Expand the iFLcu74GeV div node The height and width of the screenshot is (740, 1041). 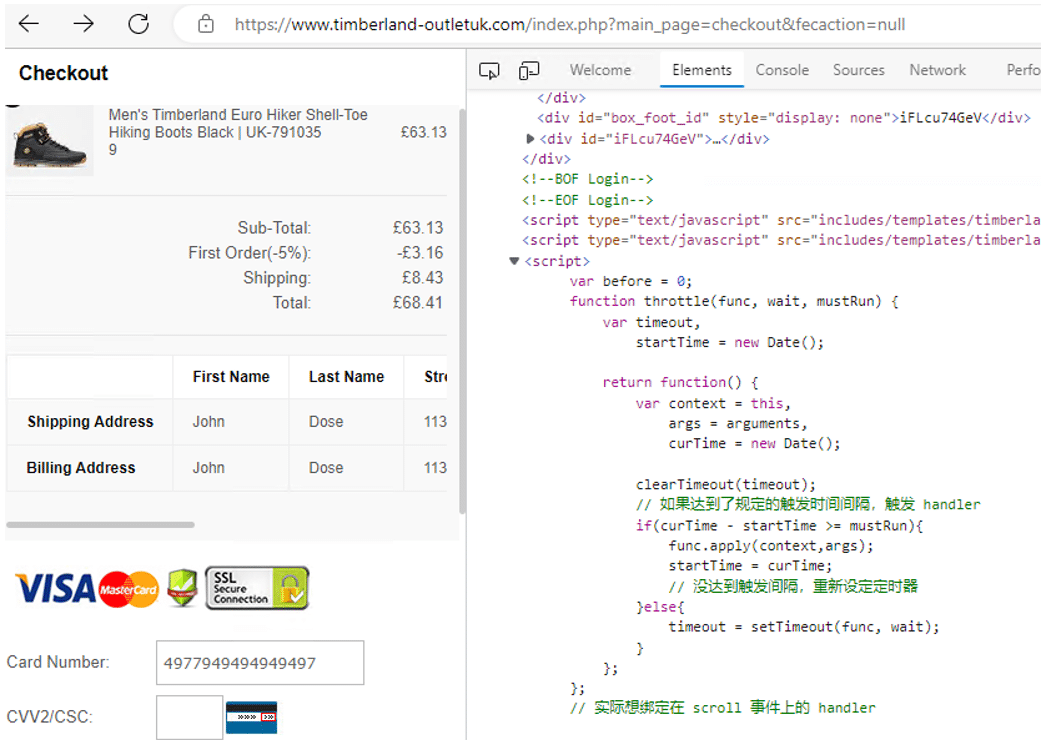pos(531,139)
